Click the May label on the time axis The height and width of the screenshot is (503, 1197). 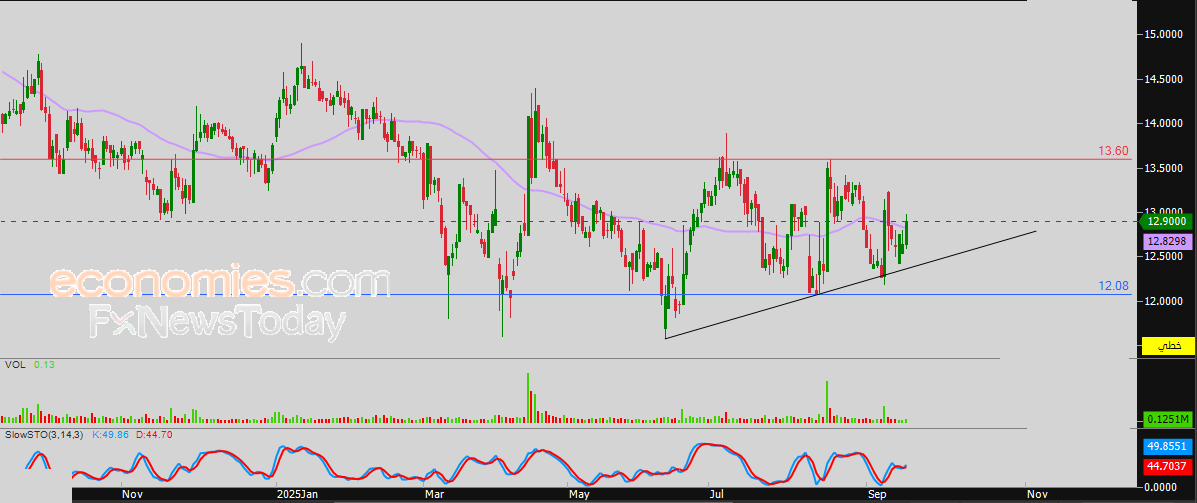pyautogui.click(x=579, y=494)
